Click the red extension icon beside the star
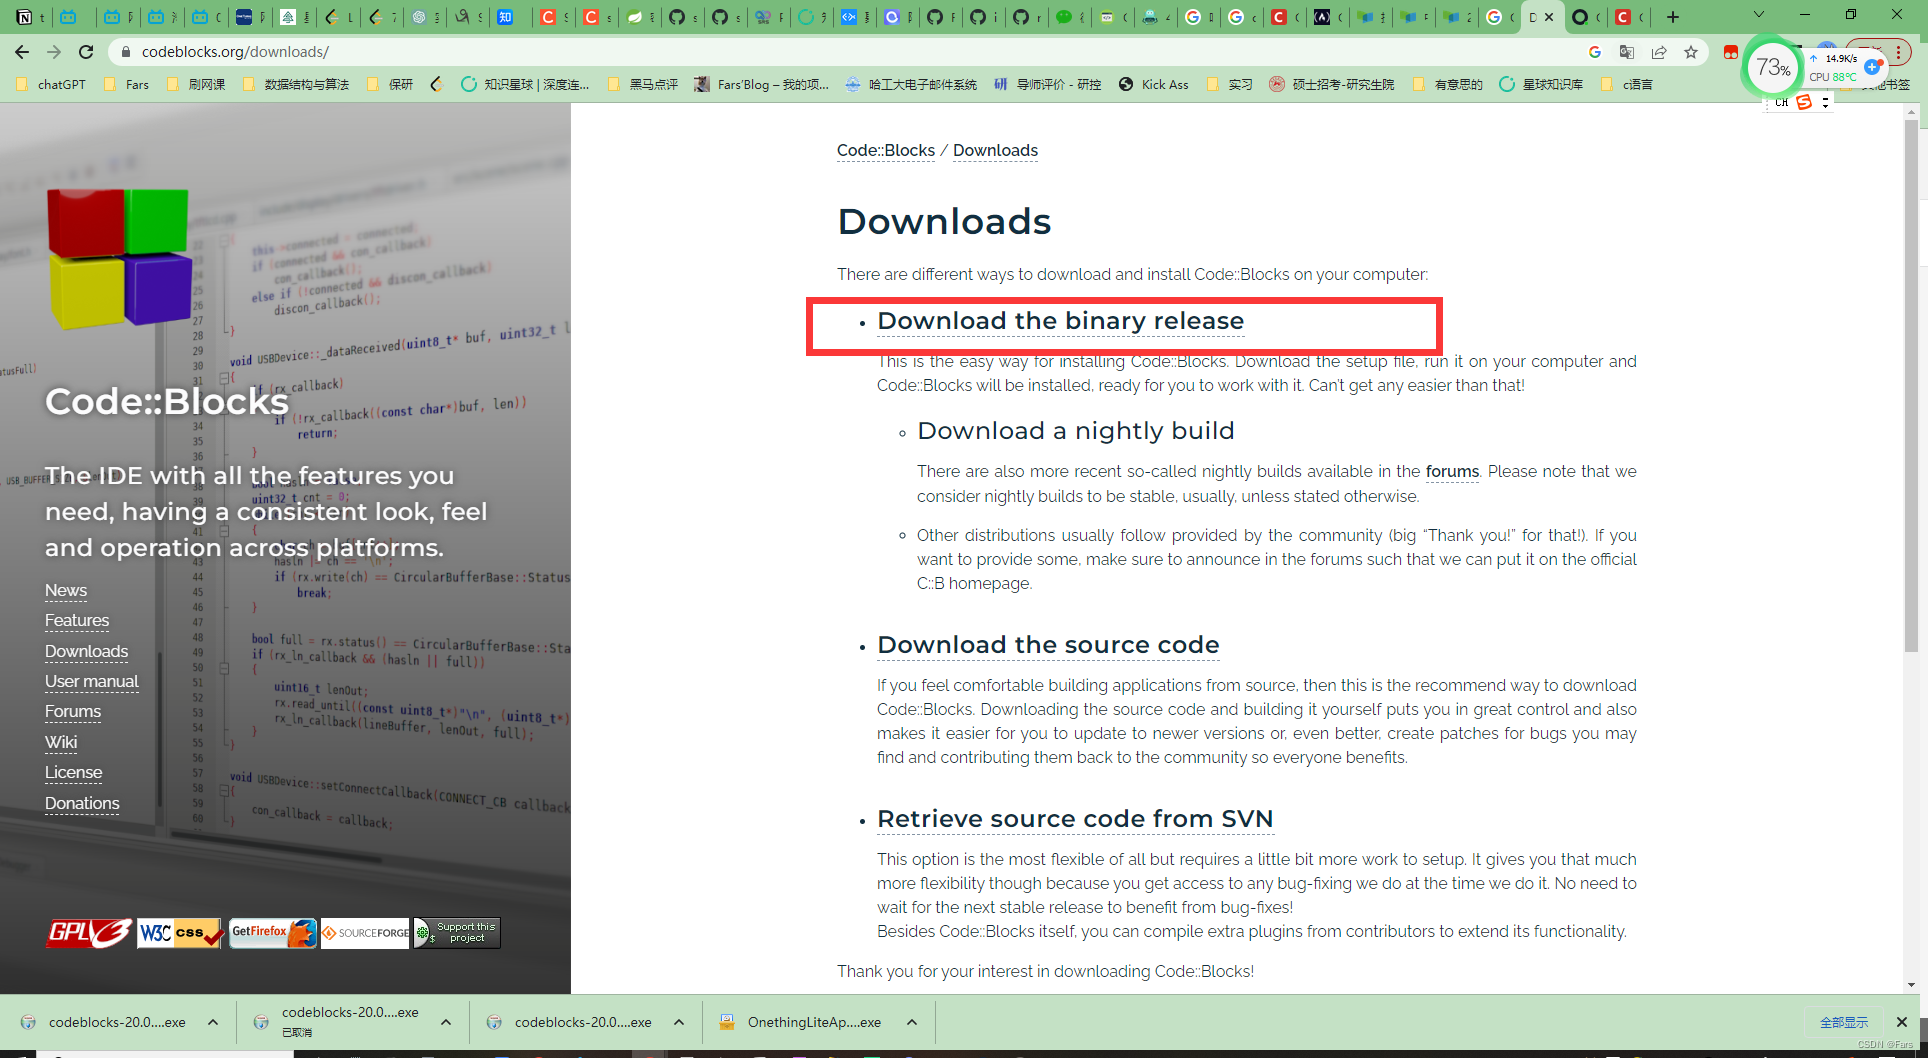 [1731, 52]
